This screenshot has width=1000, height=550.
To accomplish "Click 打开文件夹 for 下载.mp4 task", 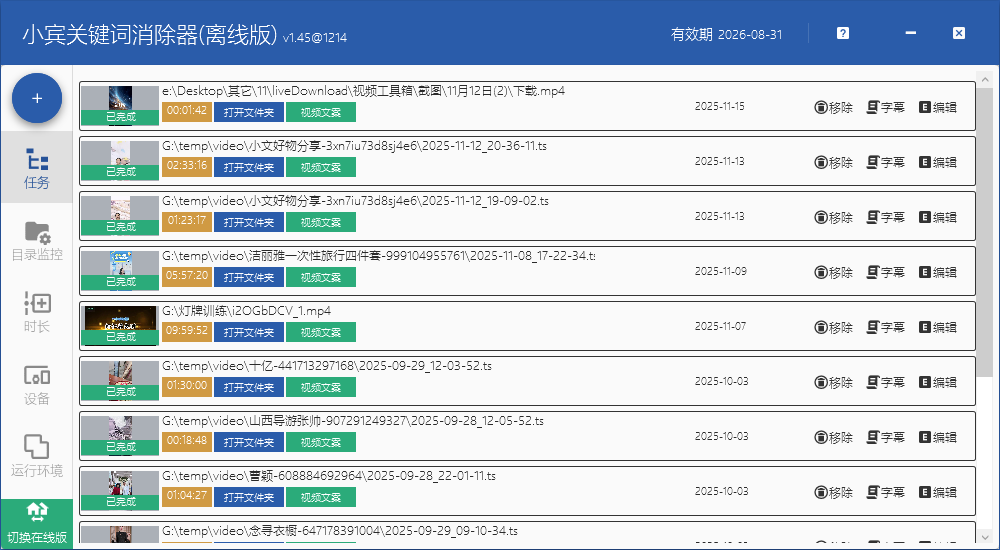I will click(248, 111).
